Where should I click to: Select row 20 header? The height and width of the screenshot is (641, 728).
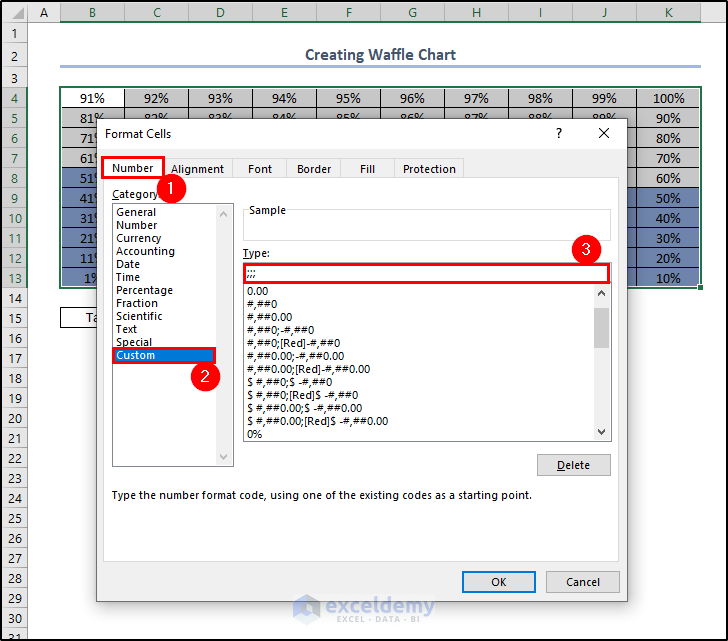point(14,419)
